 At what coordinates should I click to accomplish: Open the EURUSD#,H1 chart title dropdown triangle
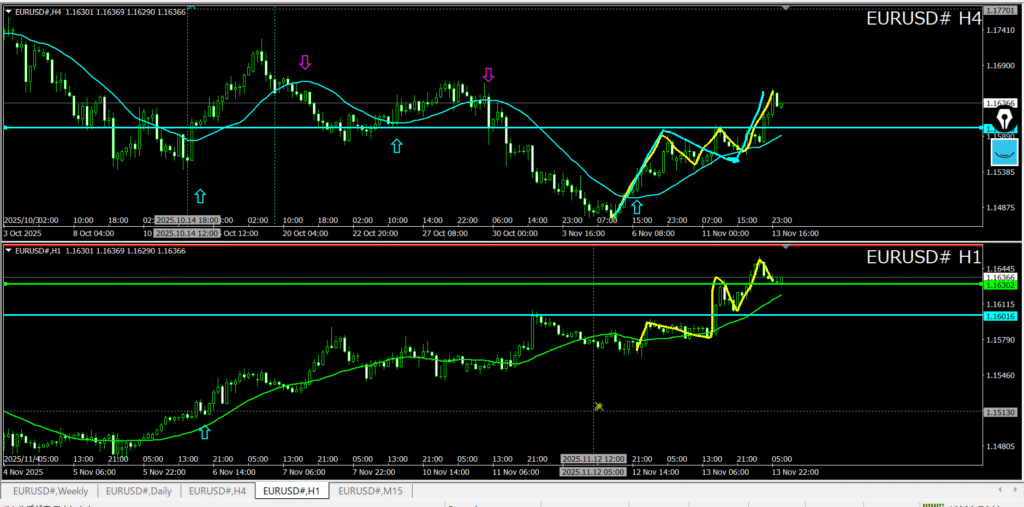pos(9,250)
